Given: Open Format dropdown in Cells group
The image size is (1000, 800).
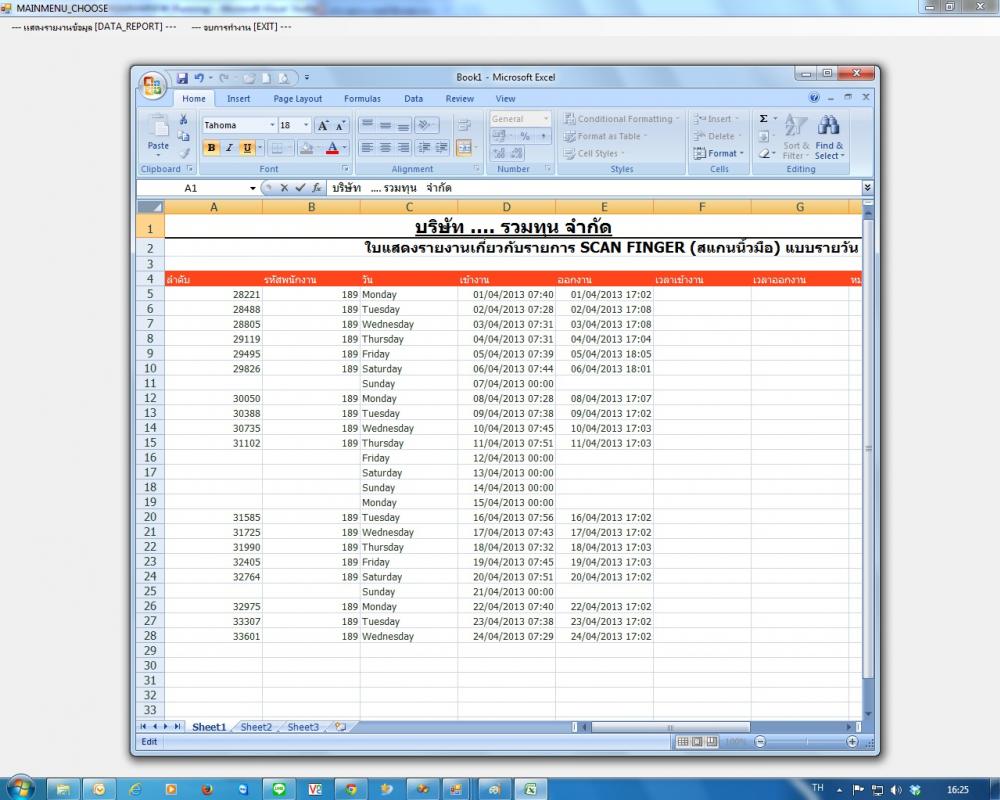Looking at the screenshot, I should pyautogui.click(x=718, y=154).
